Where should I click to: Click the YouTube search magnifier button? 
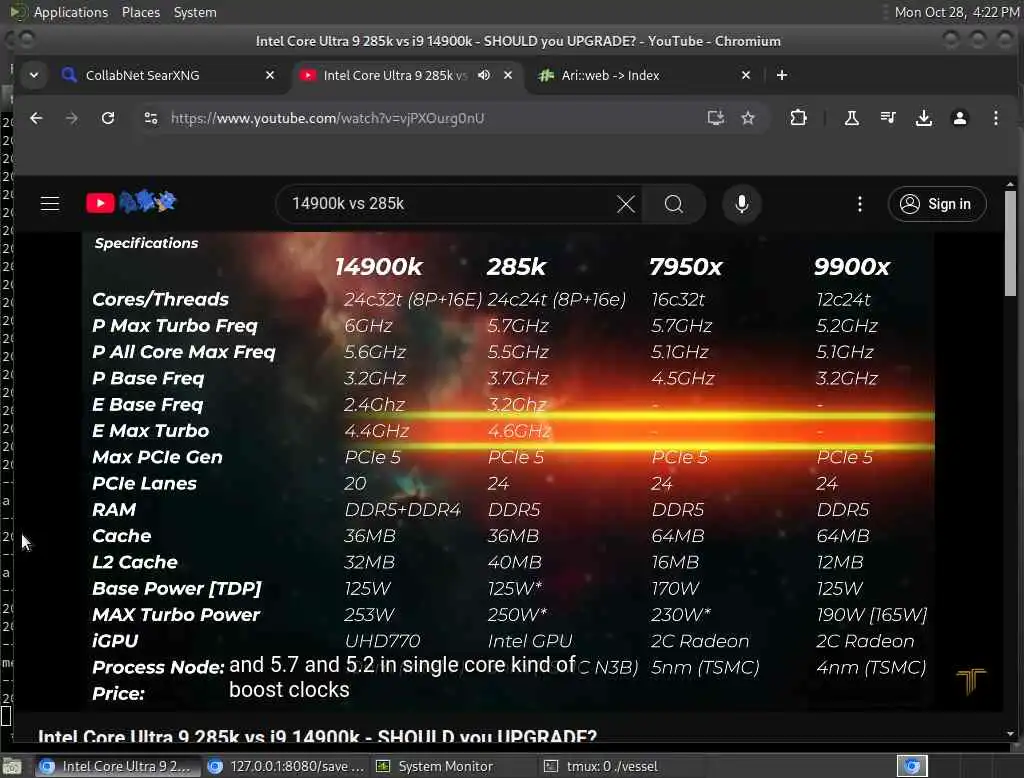point(674,204)
